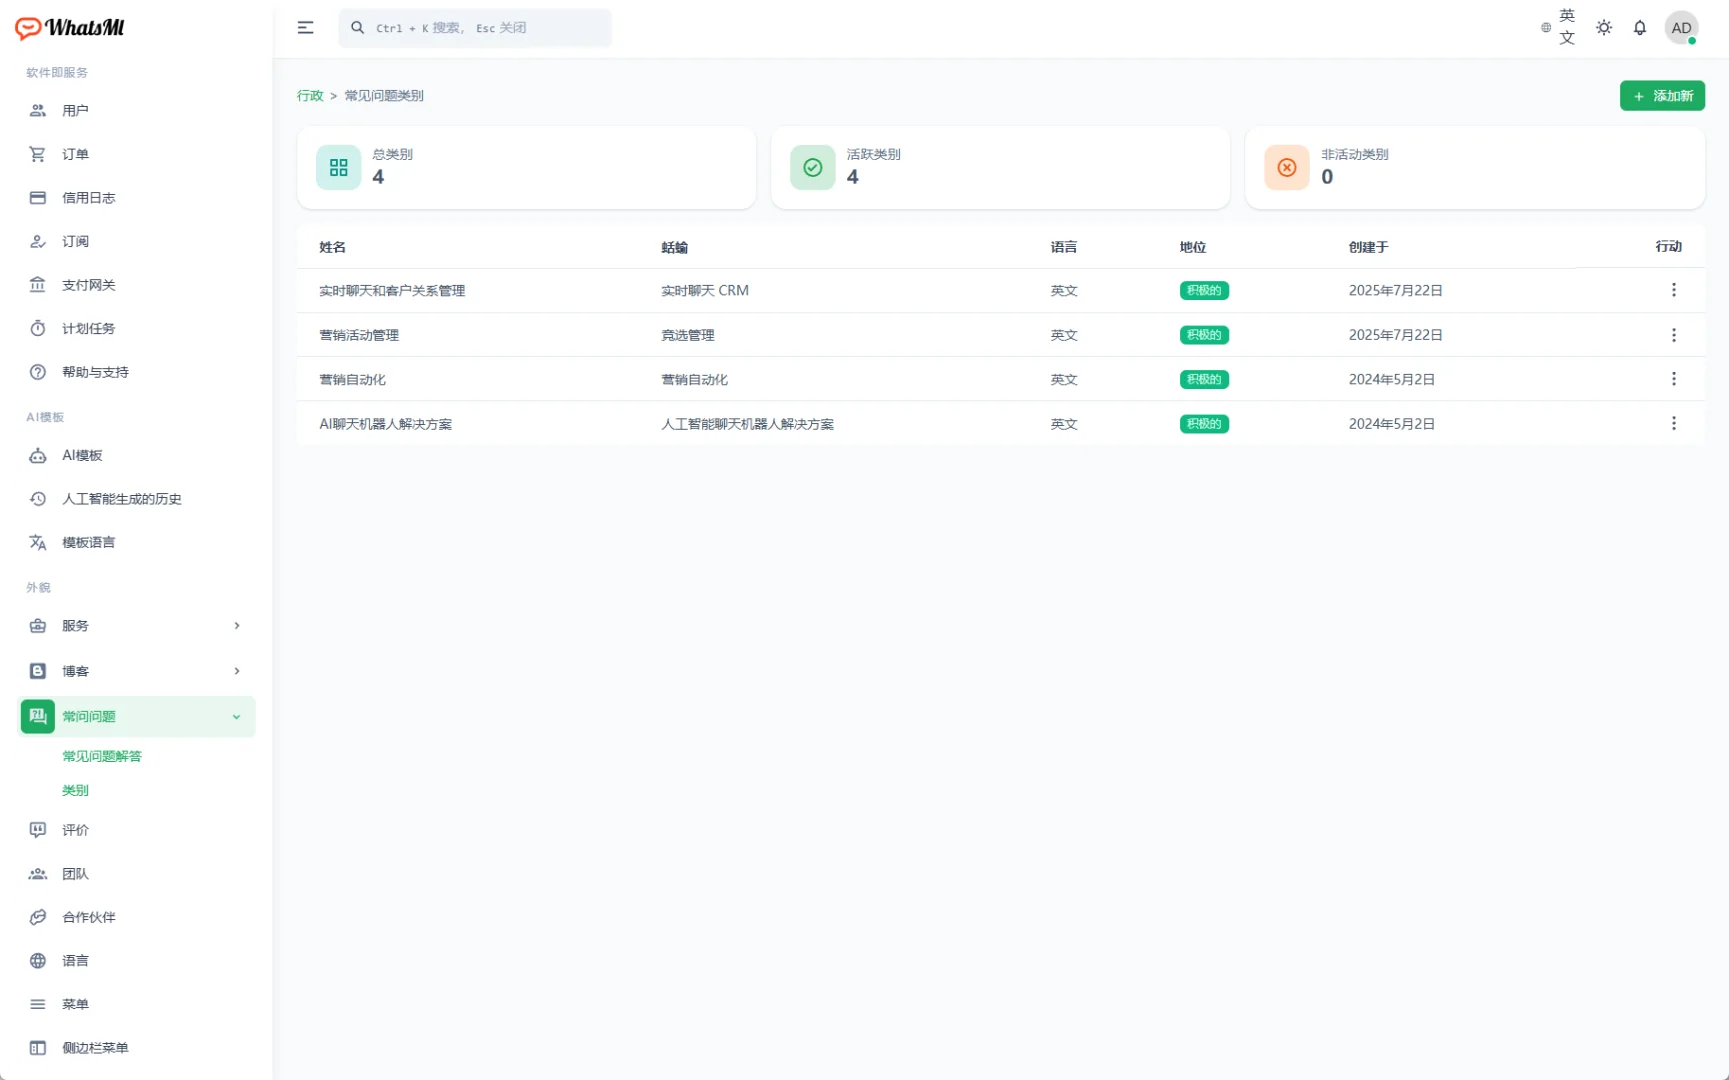Click the 创建于 column header
The image size is (1729, 1080).
click(x=1368, y=247)
